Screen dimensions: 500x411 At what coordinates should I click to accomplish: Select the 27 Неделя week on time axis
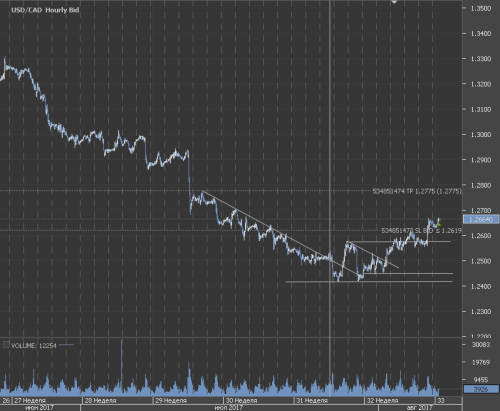(x=30, y=400)
